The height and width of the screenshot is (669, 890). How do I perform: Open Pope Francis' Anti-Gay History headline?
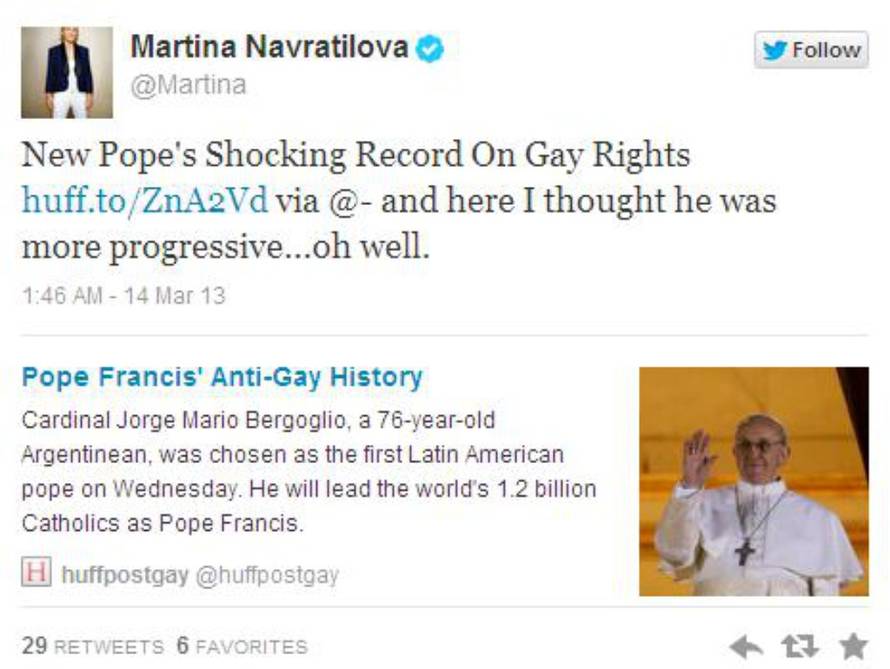coord(222,377)
